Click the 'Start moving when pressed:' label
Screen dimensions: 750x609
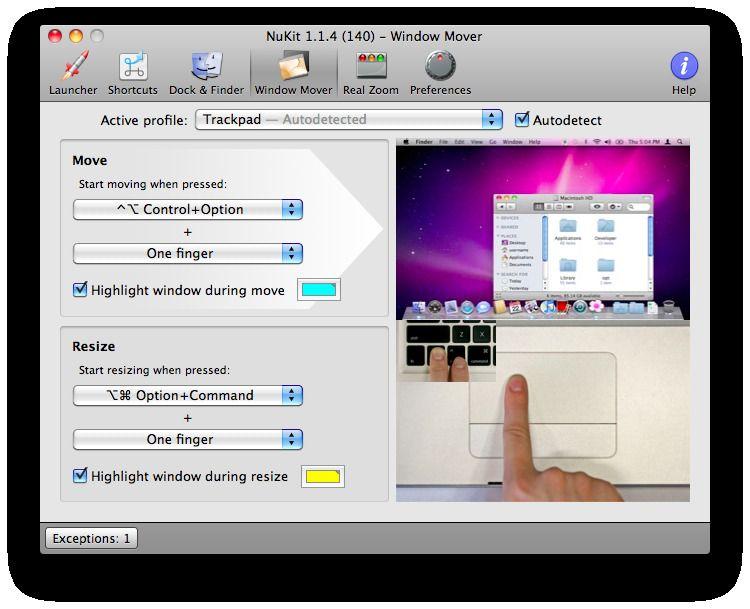point(153,184)
